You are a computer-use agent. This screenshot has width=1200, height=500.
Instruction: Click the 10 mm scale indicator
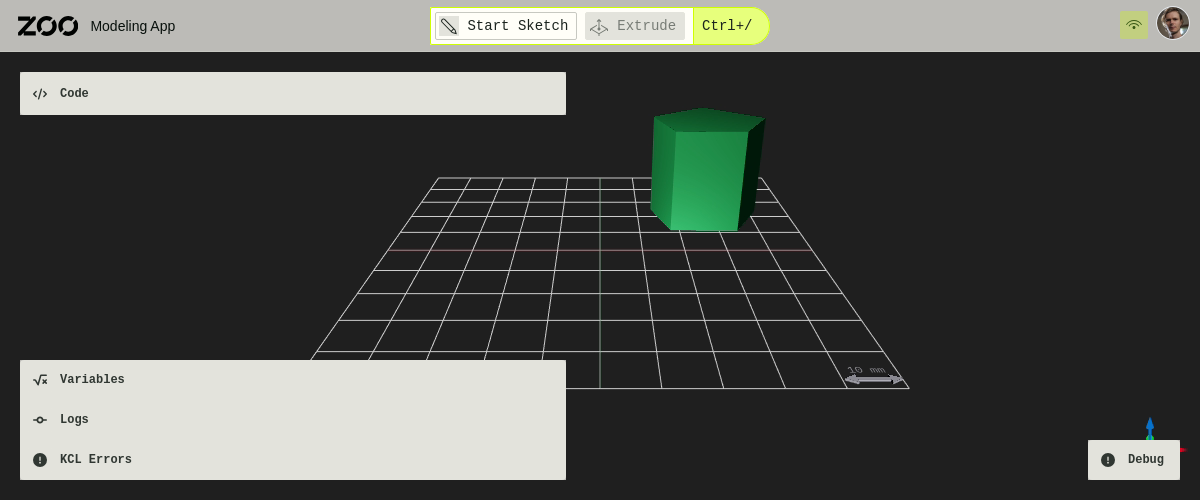(x=874, y=376)
